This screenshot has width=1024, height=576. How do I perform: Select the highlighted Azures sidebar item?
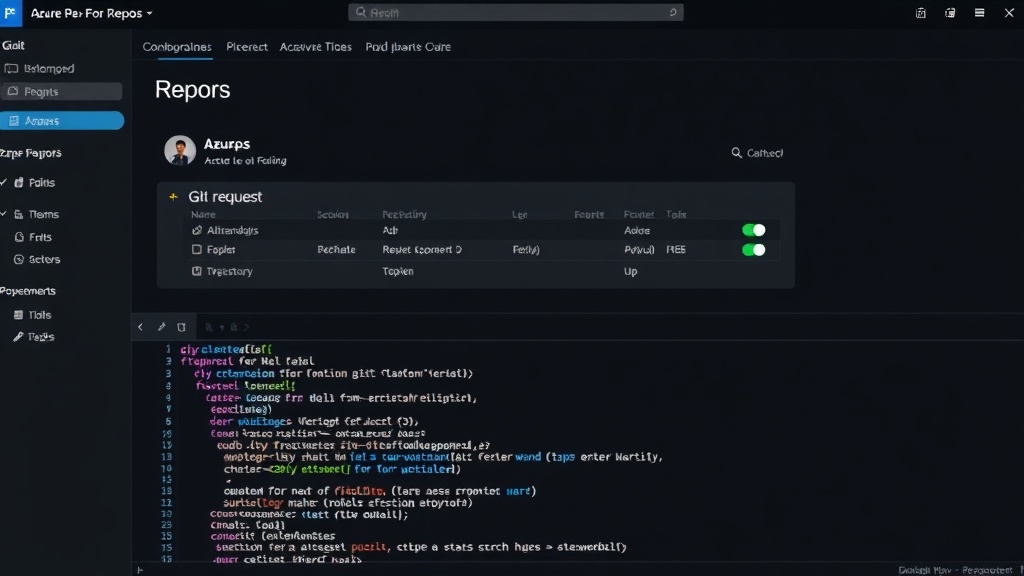tap(62, 121)
